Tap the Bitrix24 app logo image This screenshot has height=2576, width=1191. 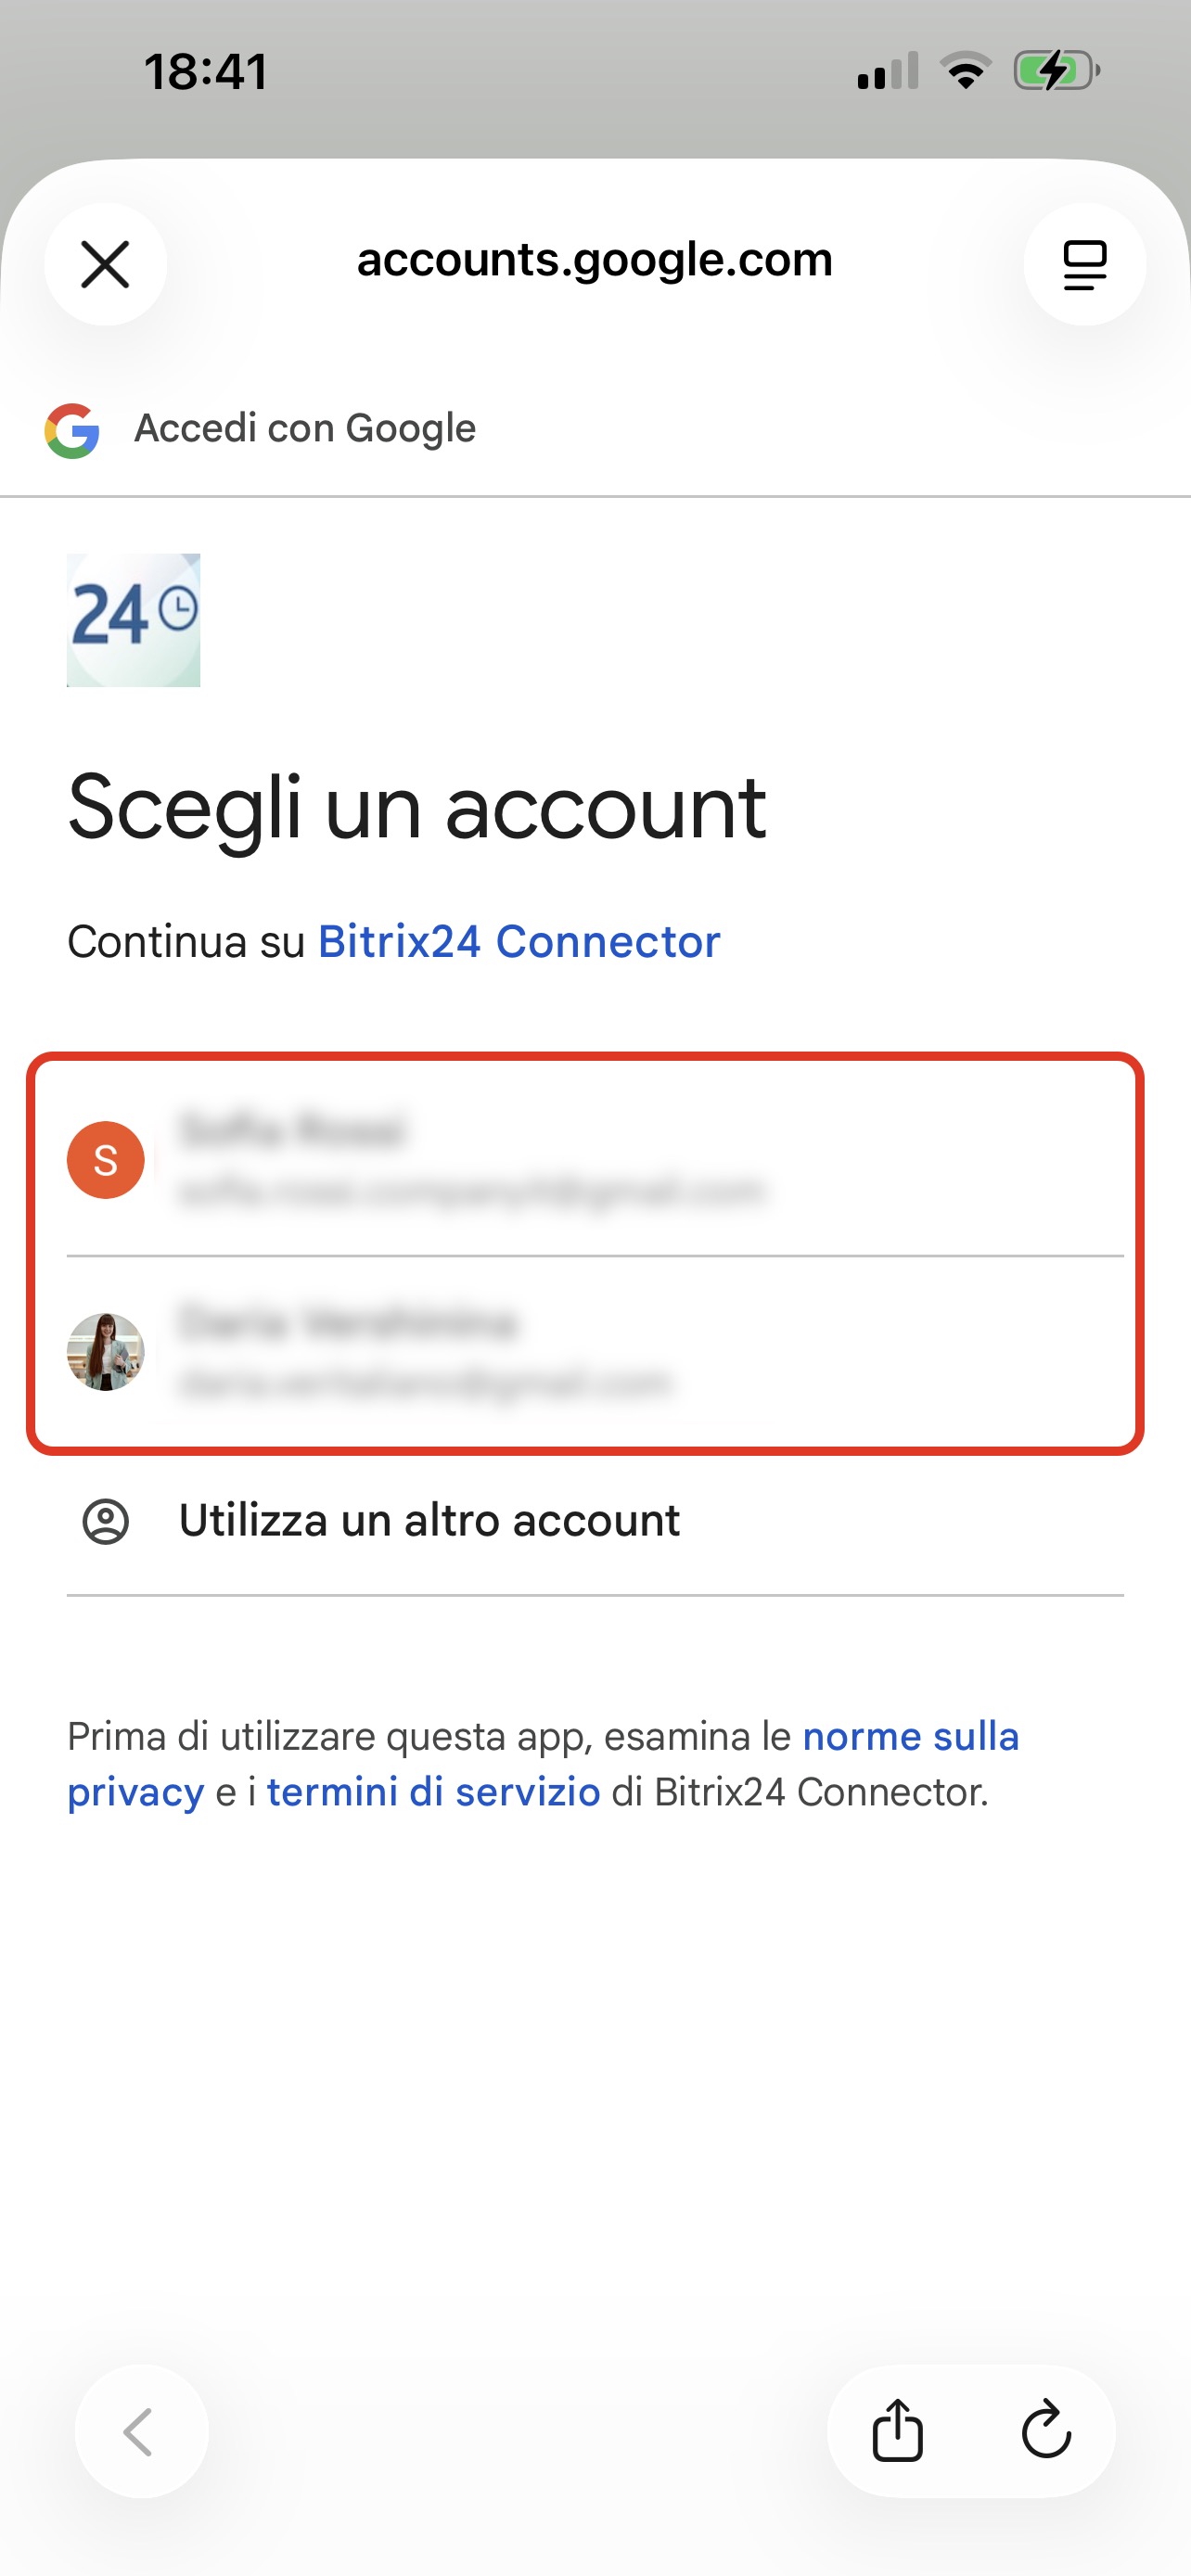(133, 620)
